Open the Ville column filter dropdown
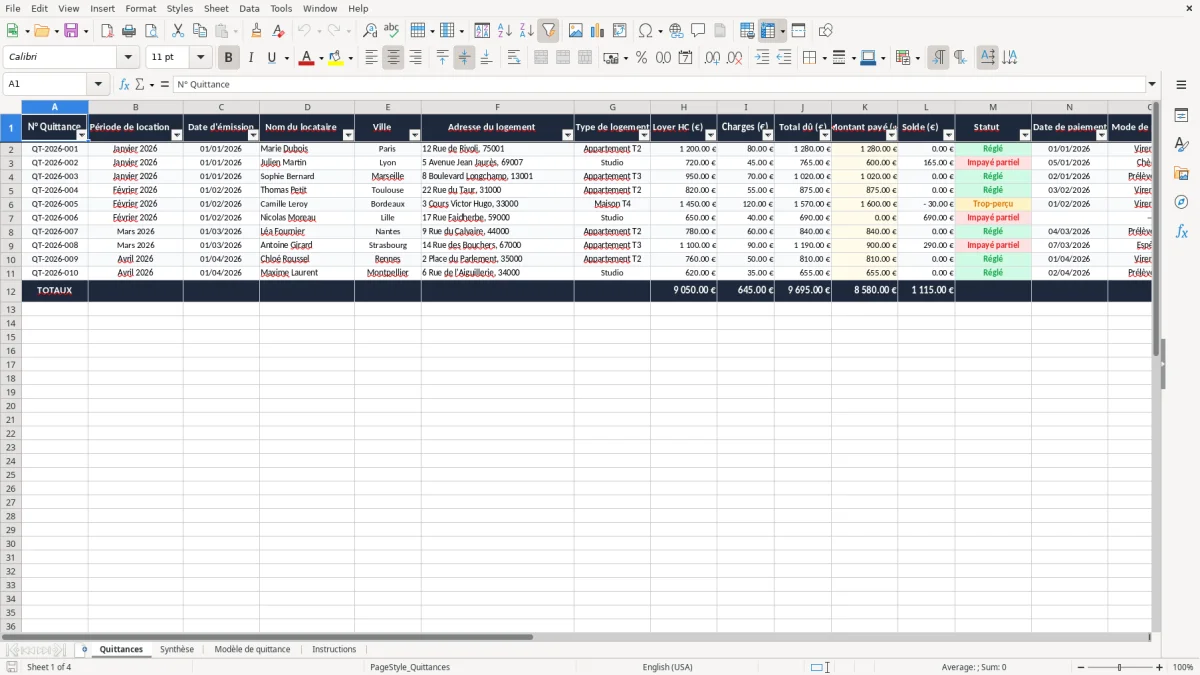Viewport: 1200px width, 675px height. [415, 135]
